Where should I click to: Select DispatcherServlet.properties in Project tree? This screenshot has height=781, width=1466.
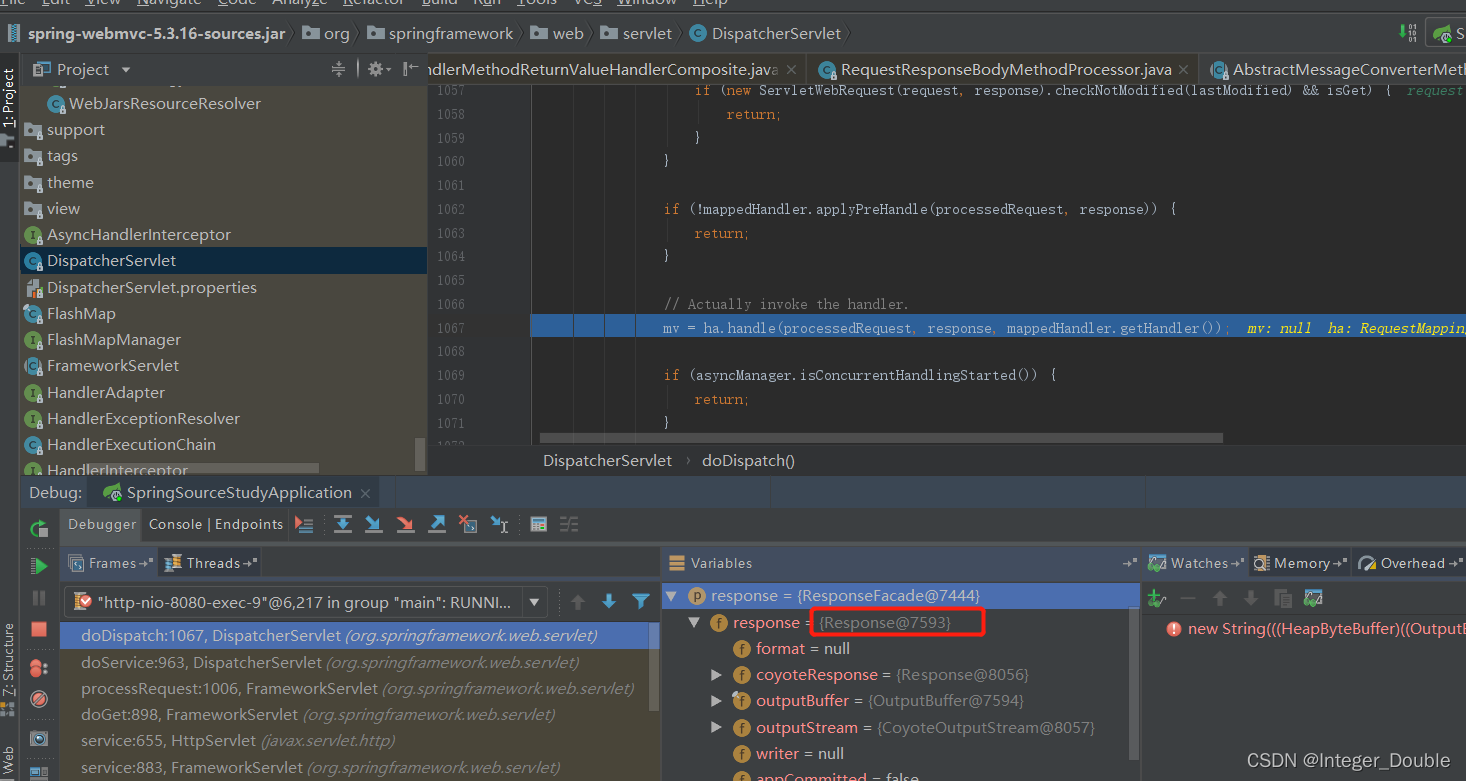click(152, 287)
